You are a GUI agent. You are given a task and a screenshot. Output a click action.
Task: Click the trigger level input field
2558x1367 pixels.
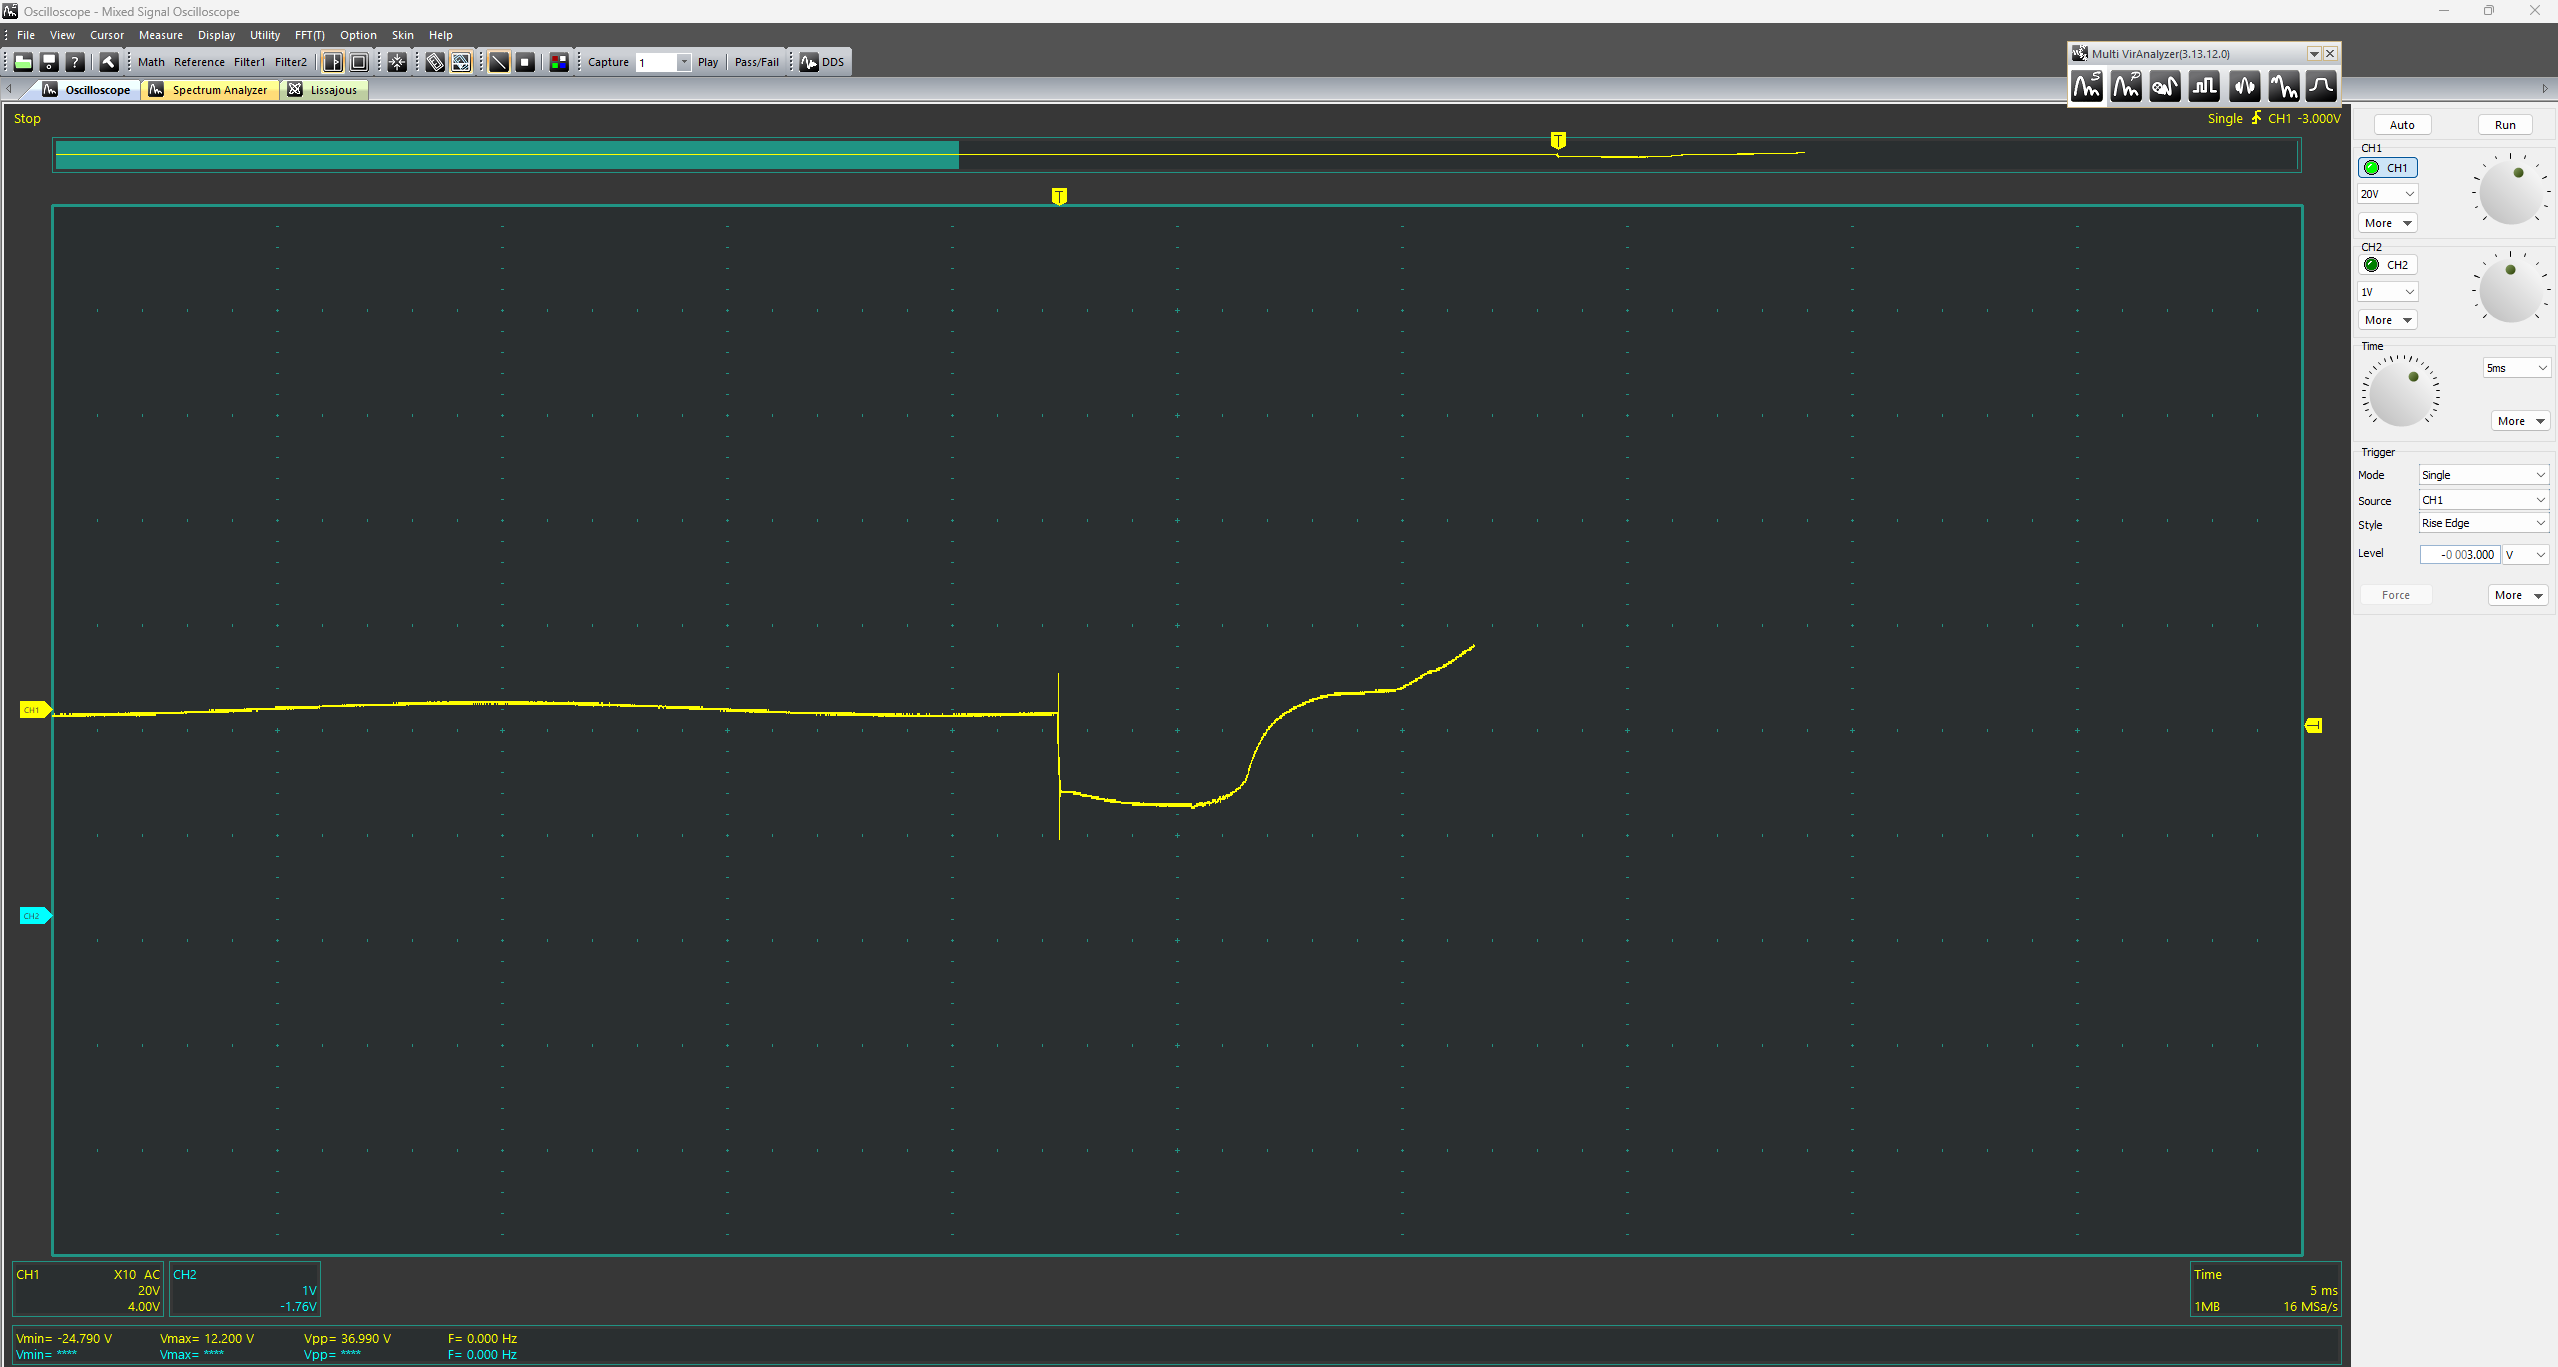2456,553
